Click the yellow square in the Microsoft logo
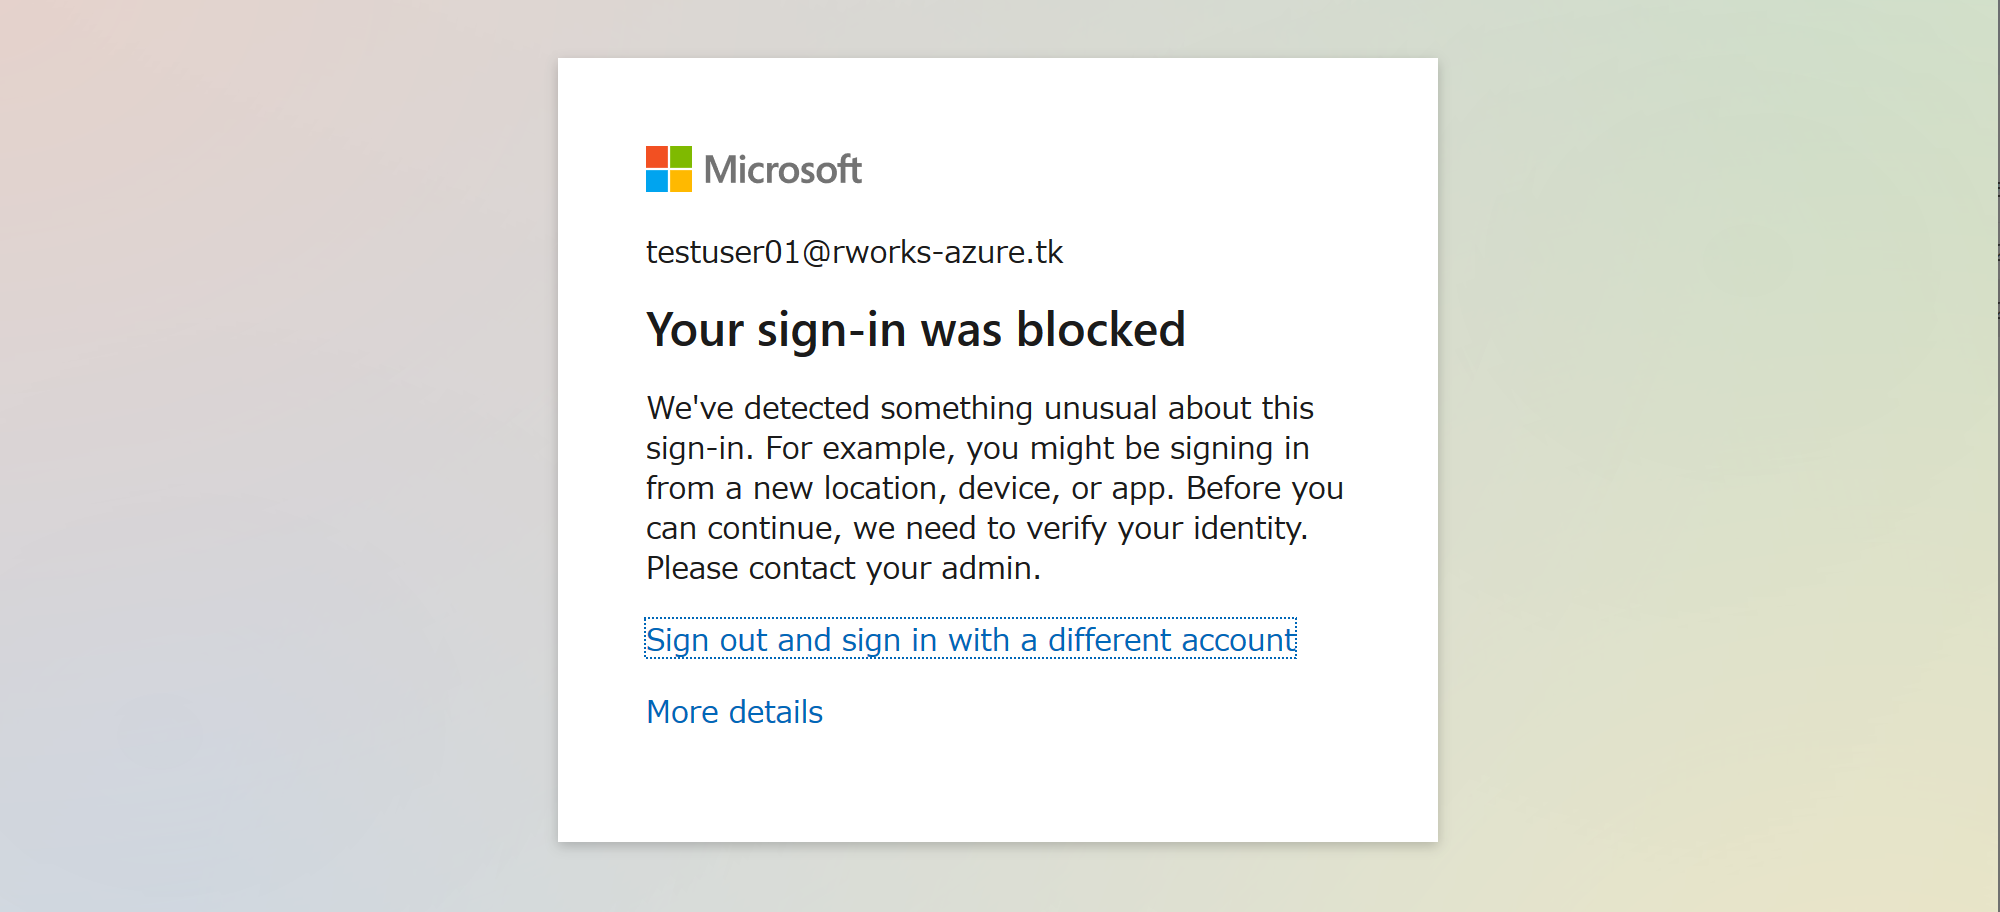This screenshot has width=2000, height=912. 681,181
